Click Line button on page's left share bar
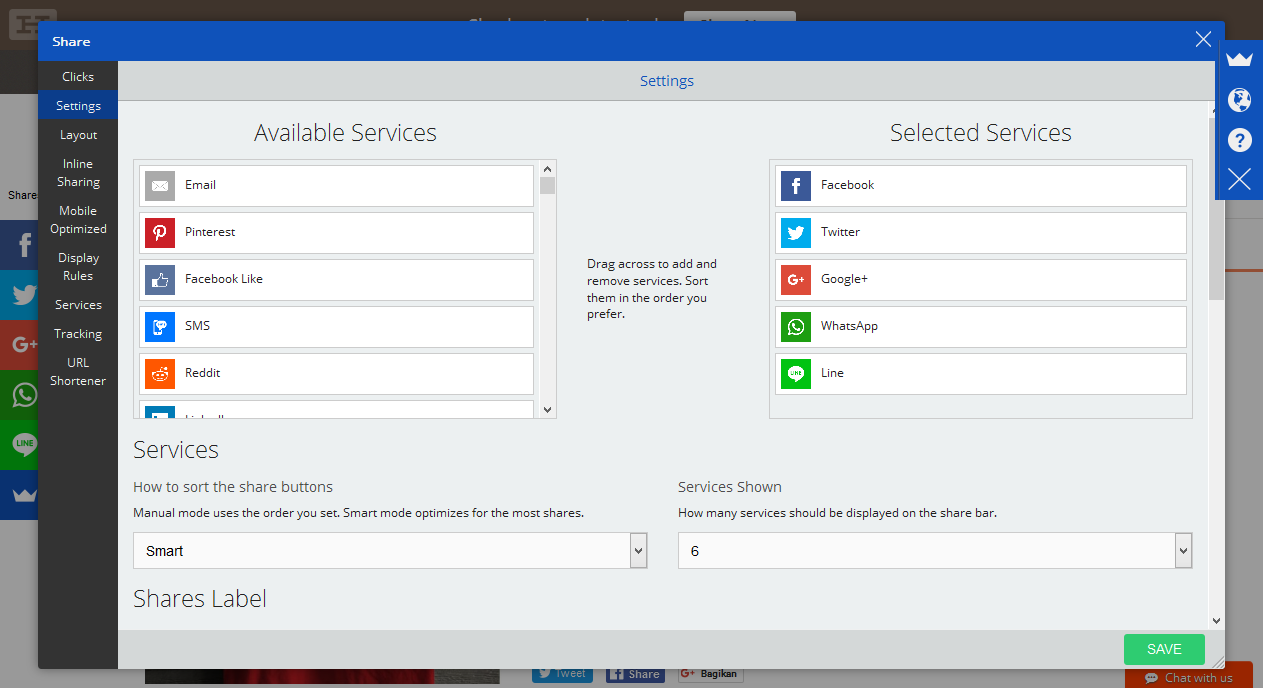The height and width of the screenshot is (688, 1263). (19, 445)
